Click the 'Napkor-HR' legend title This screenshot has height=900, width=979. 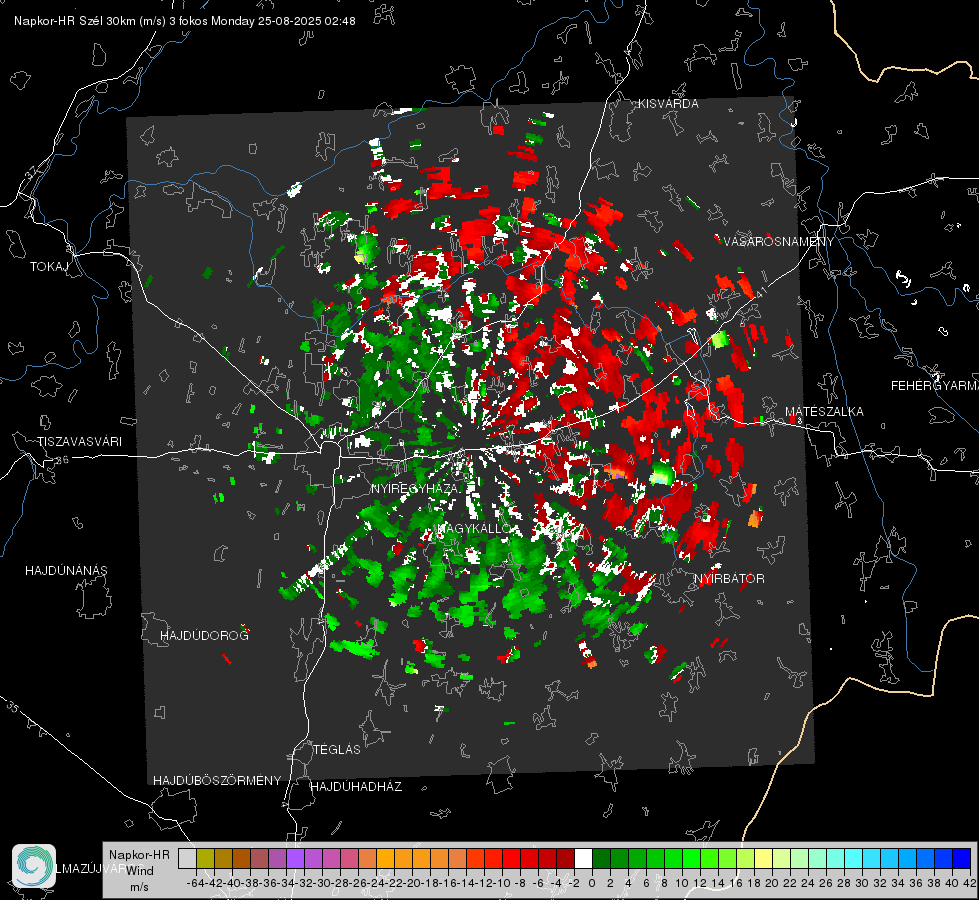pos(139,854)
